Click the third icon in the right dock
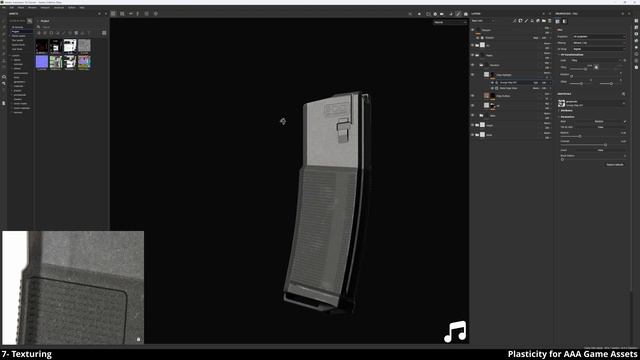Screen dimensions: 640x360 [x=636, y=34]
